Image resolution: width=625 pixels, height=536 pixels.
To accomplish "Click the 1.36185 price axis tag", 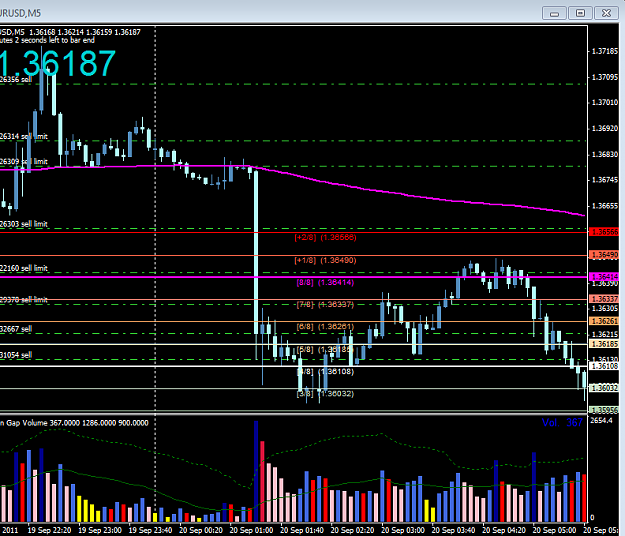I will point(604,344).
